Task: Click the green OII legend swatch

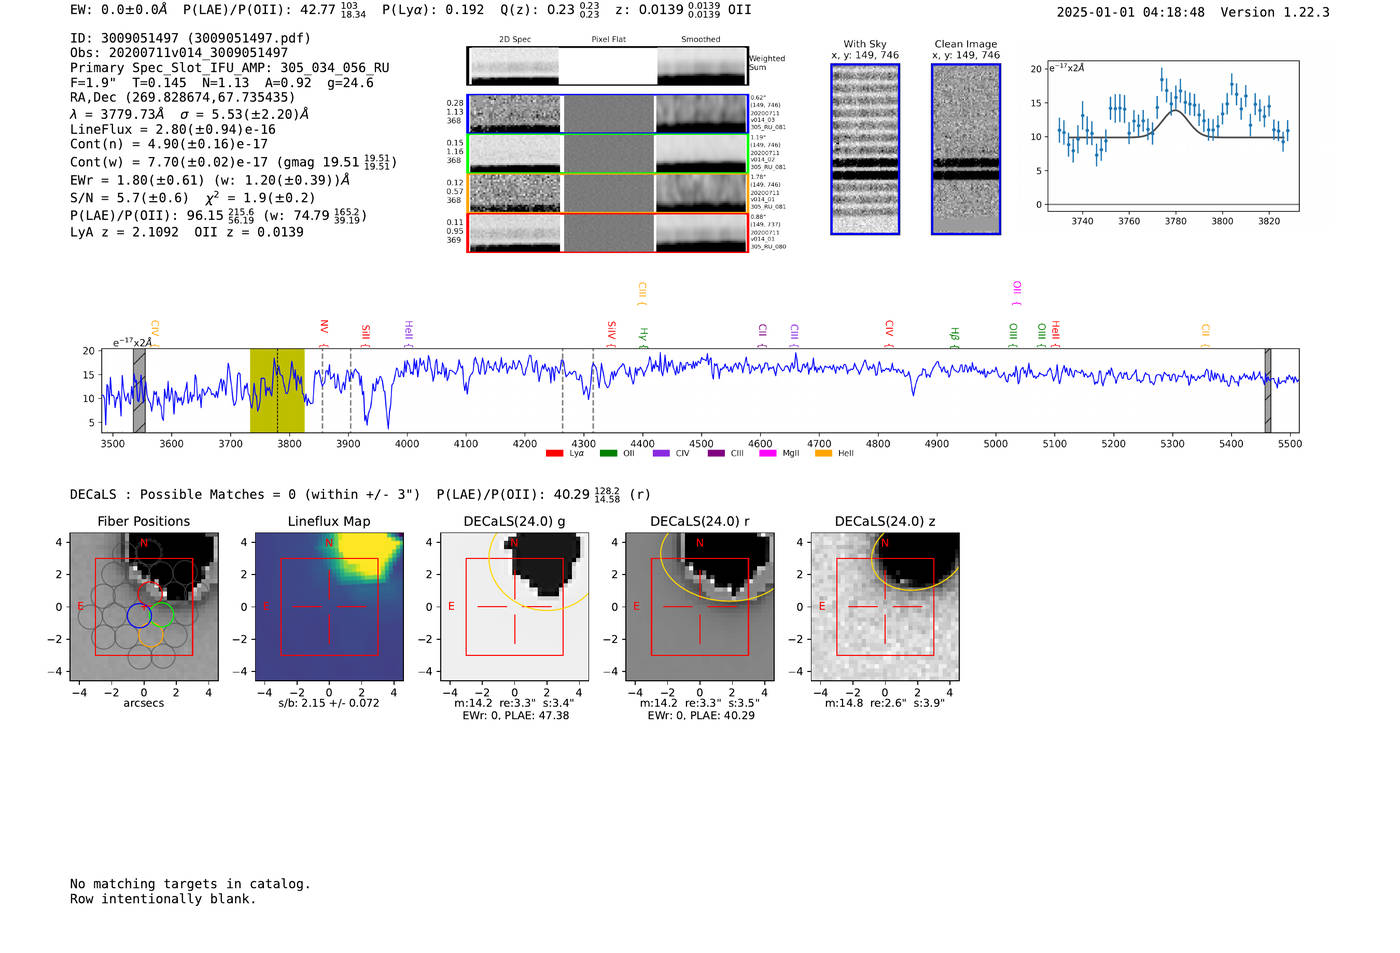Action: [608, 454]
